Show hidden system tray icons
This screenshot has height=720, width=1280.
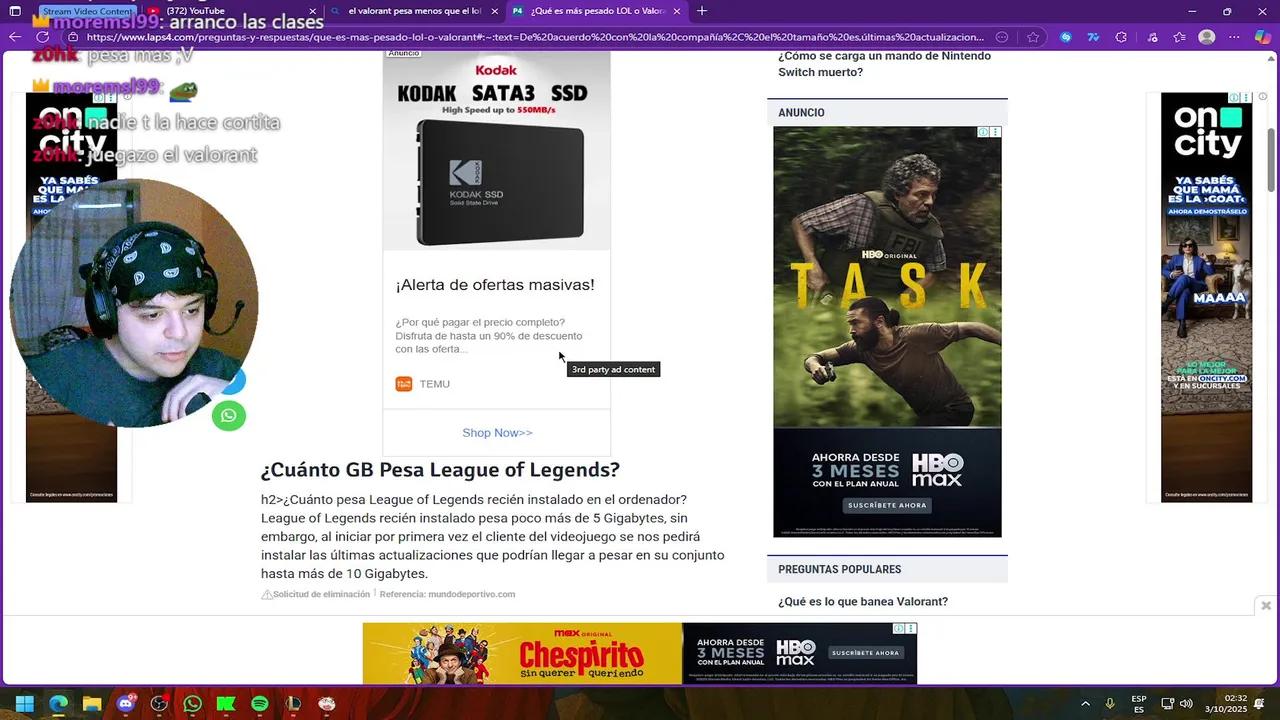tap(1085, 704)
